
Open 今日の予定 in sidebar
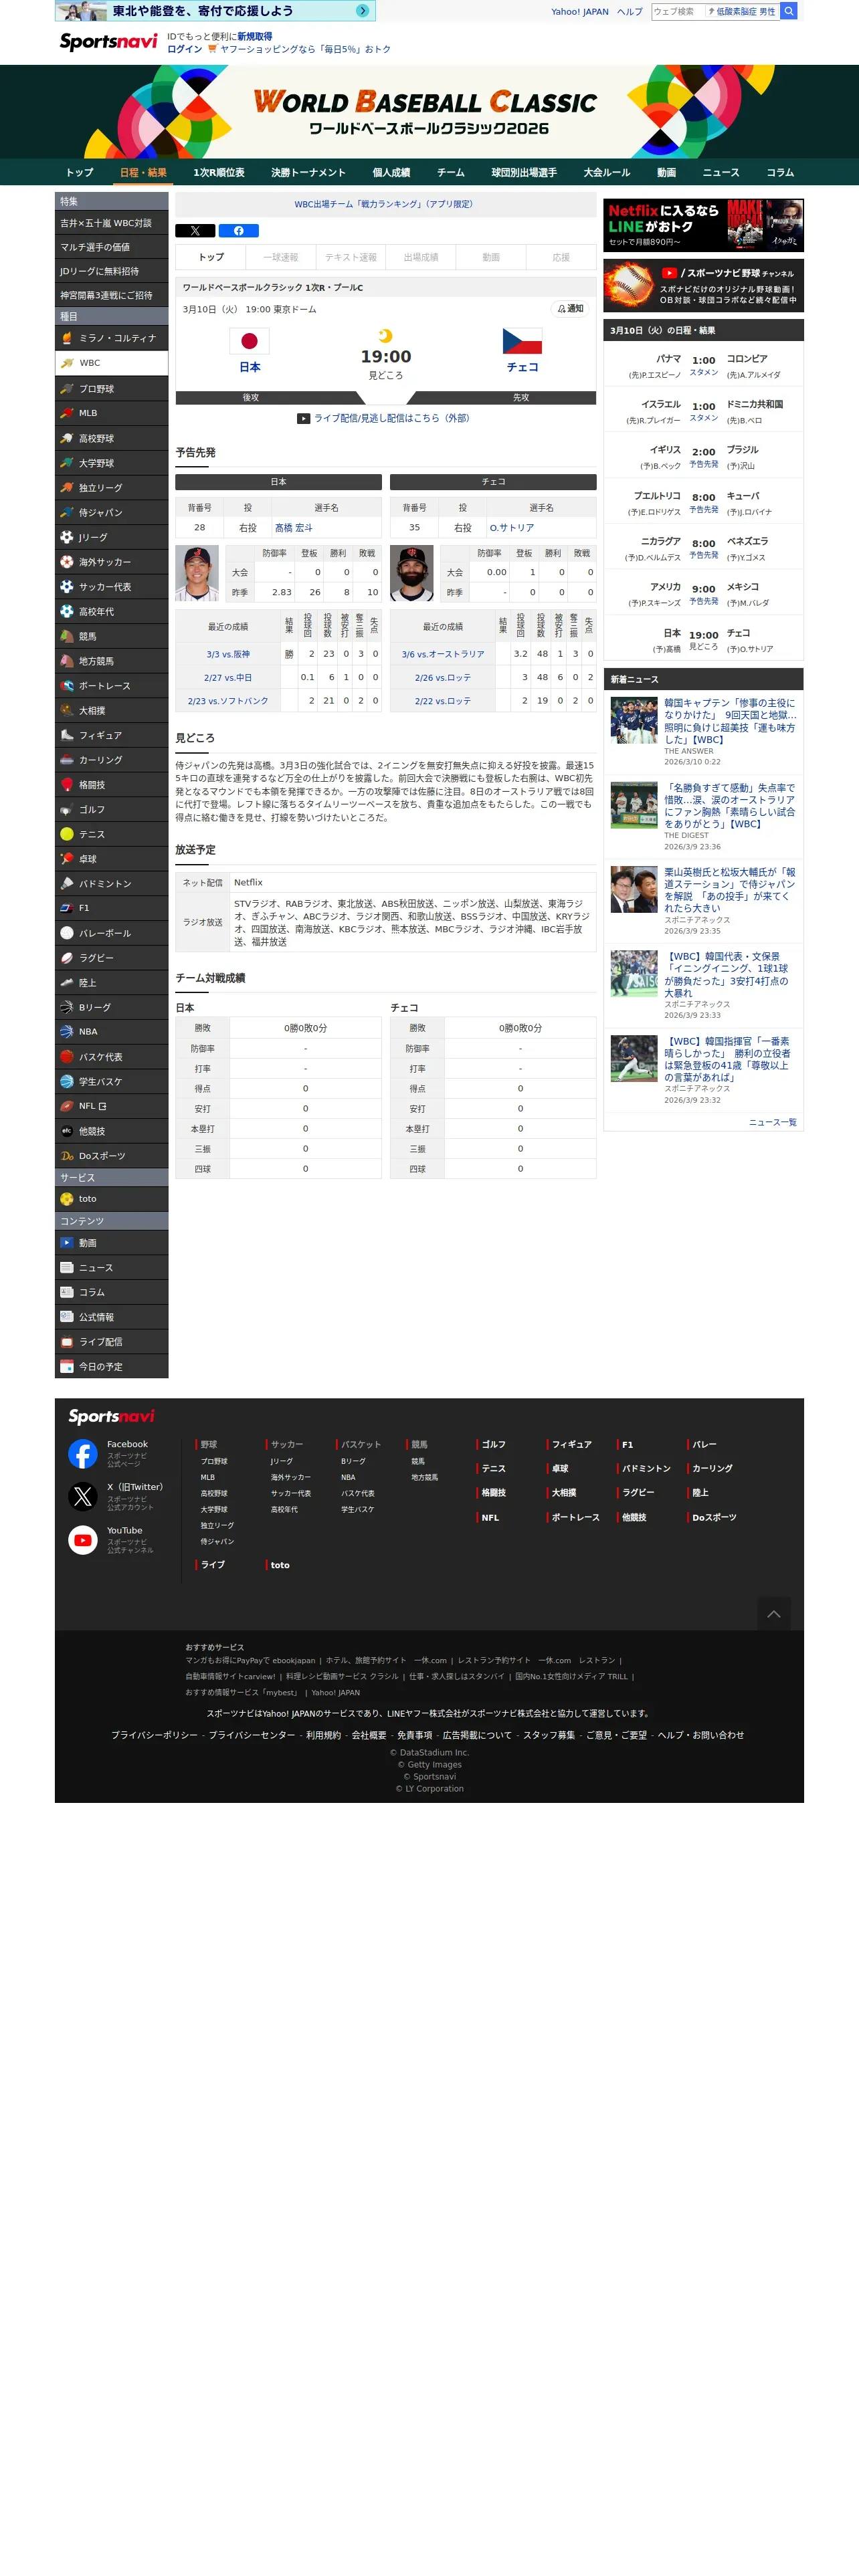click(x=111, y=1367)
